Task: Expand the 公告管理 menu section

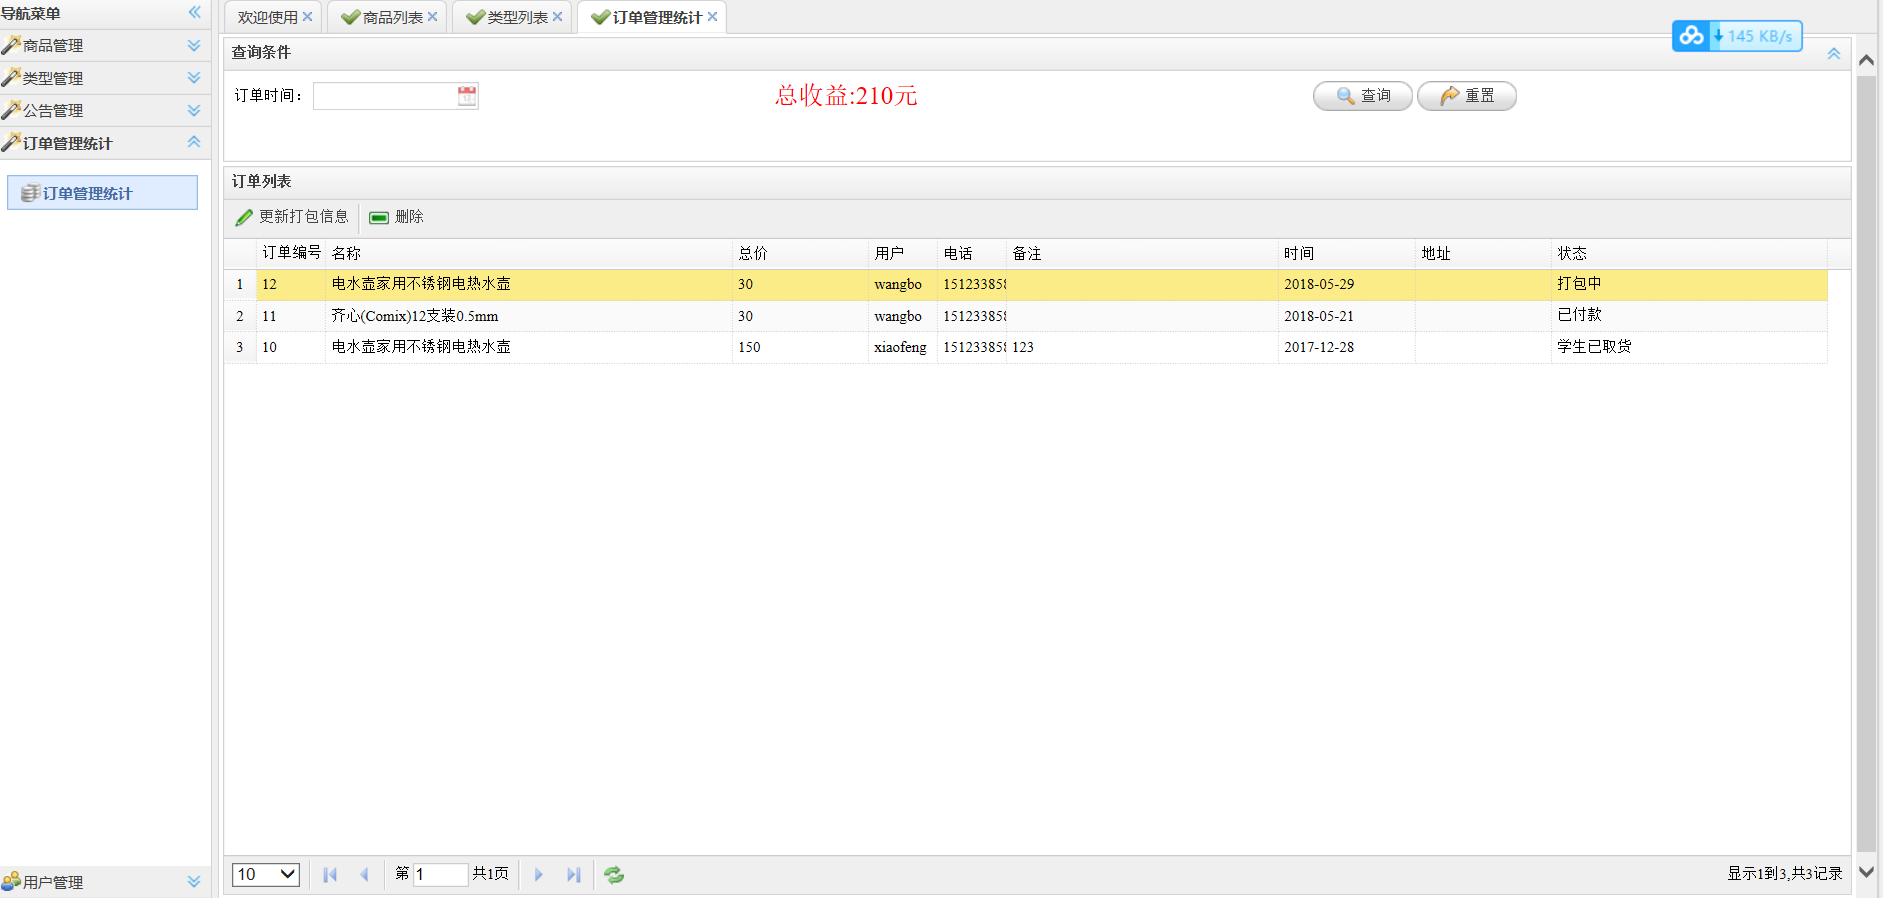Action: [194, 111]
